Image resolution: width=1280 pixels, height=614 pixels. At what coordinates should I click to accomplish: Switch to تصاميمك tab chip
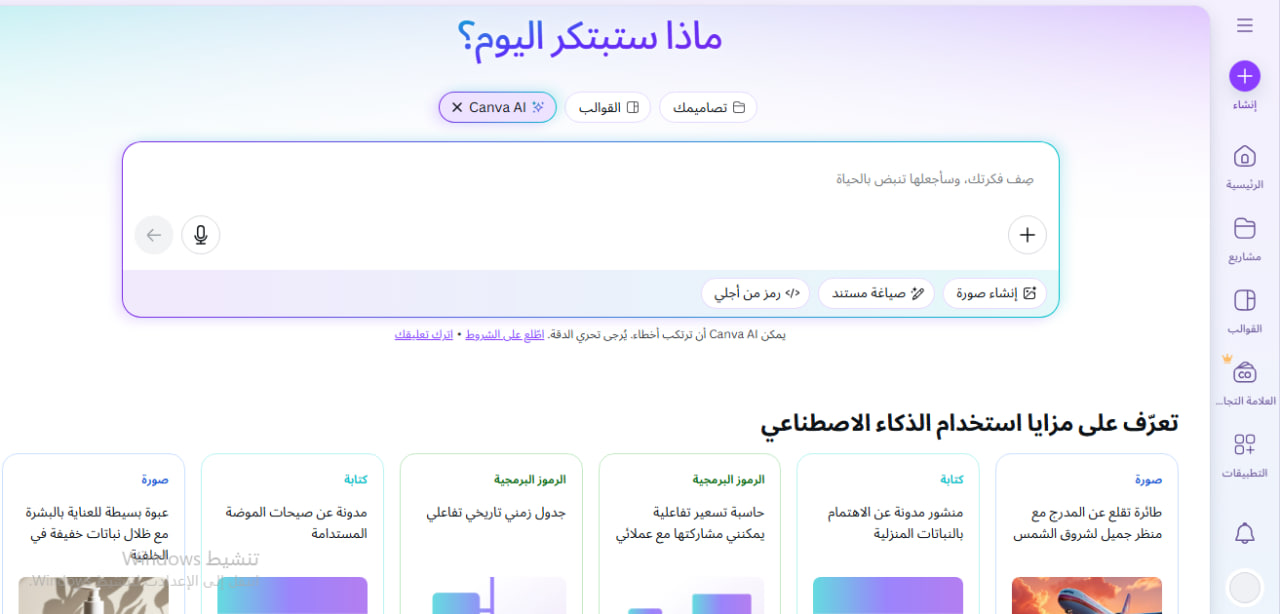click(708, 107)
